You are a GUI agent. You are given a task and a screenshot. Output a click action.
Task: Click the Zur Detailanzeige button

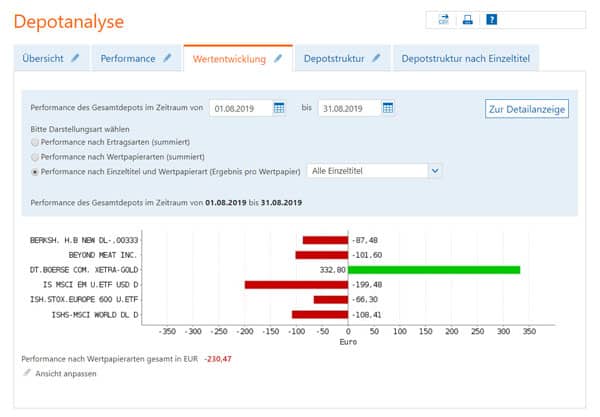527,109
